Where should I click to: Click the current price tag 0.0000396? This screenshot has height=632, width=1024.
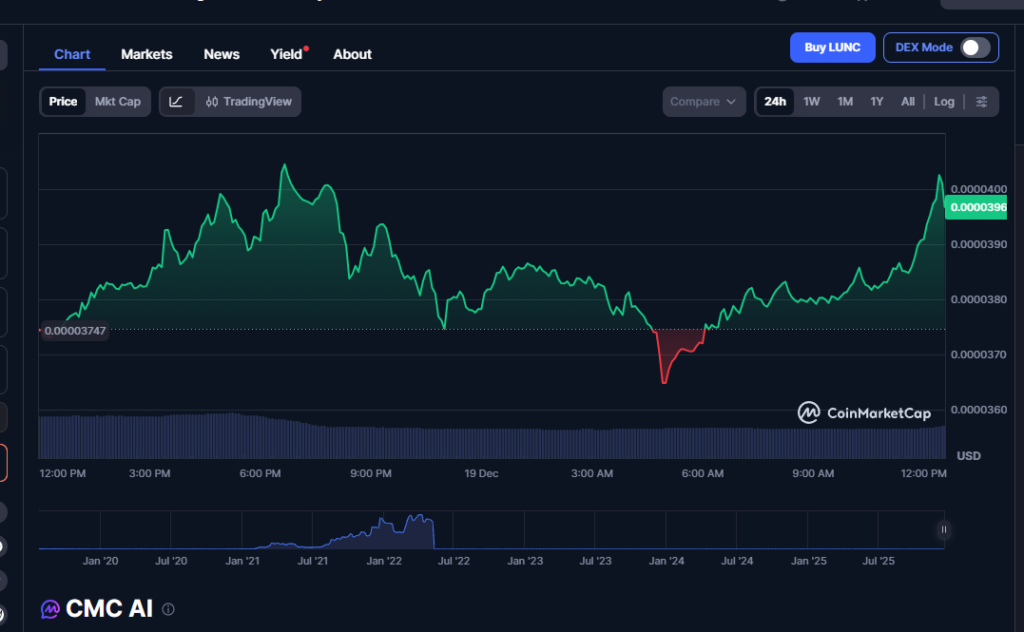pyautogui.click(x=977, y=207)
